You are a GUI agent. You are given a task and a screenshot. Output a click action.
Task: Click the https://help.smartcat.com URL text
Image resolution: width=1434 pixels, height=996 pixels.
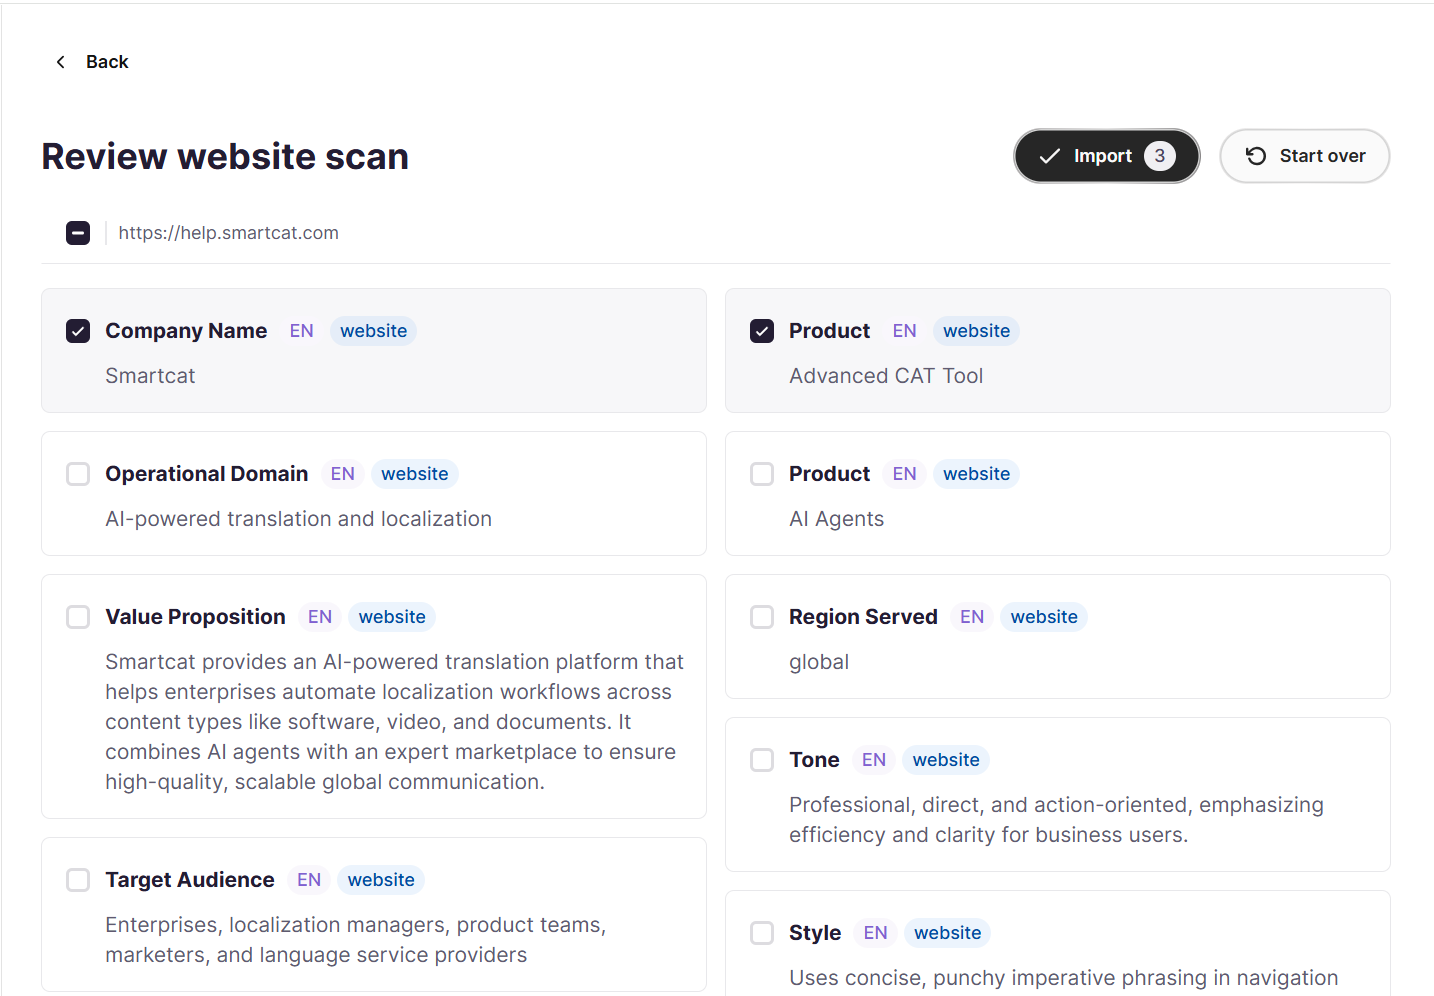point(229,233)
